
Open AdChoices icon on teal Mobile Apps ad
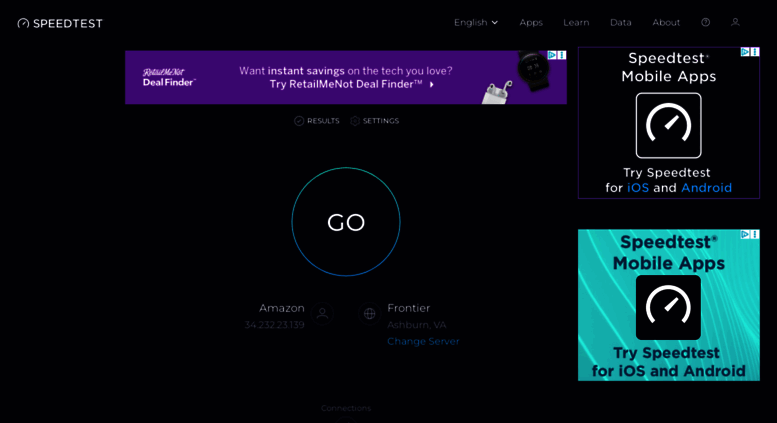[x=745, y=234]
